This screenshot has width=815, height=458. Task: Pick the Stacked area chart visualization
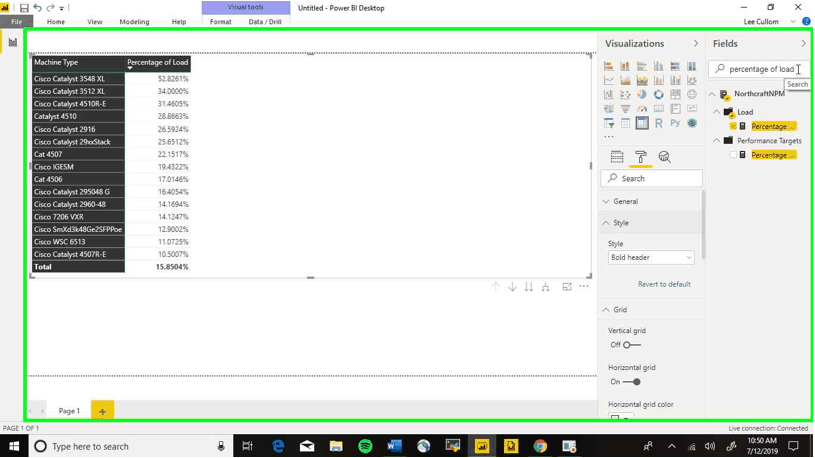click(642, 80)
